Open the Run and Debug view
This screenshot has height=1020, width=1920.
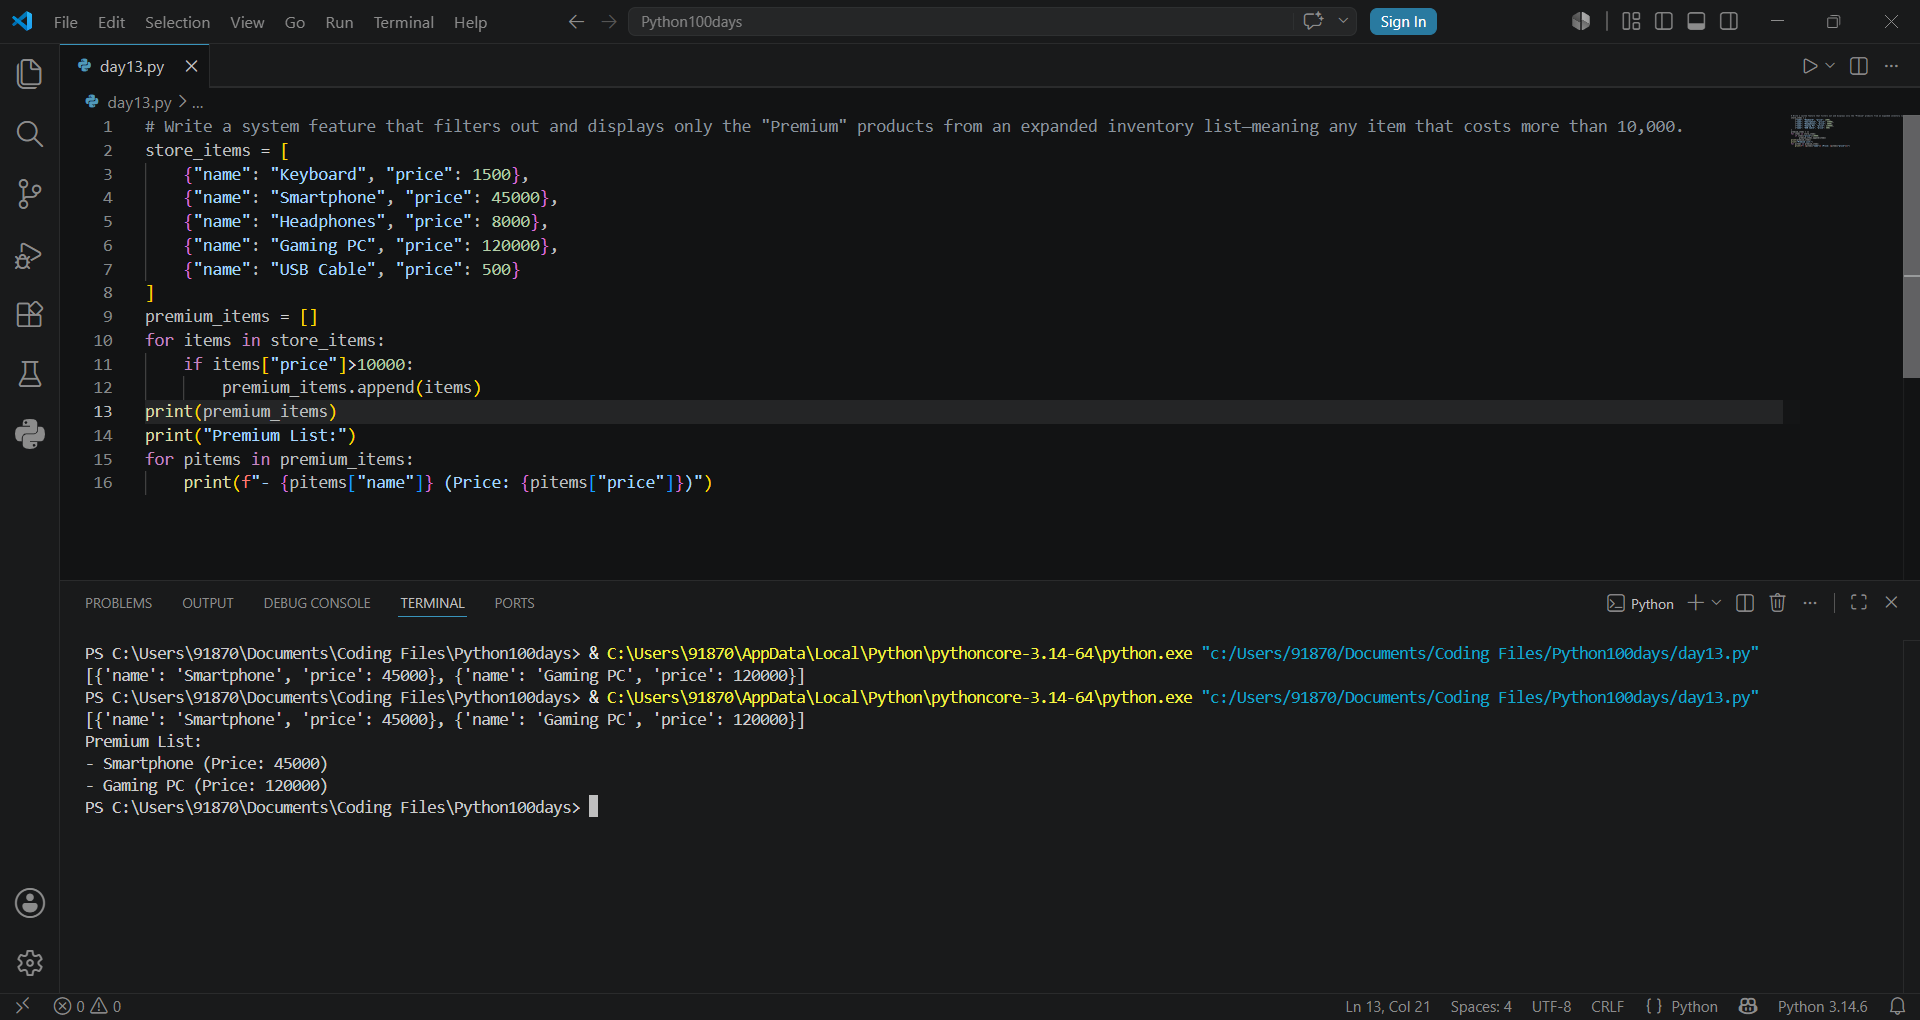pyautogui.click(x=30, y=256)
